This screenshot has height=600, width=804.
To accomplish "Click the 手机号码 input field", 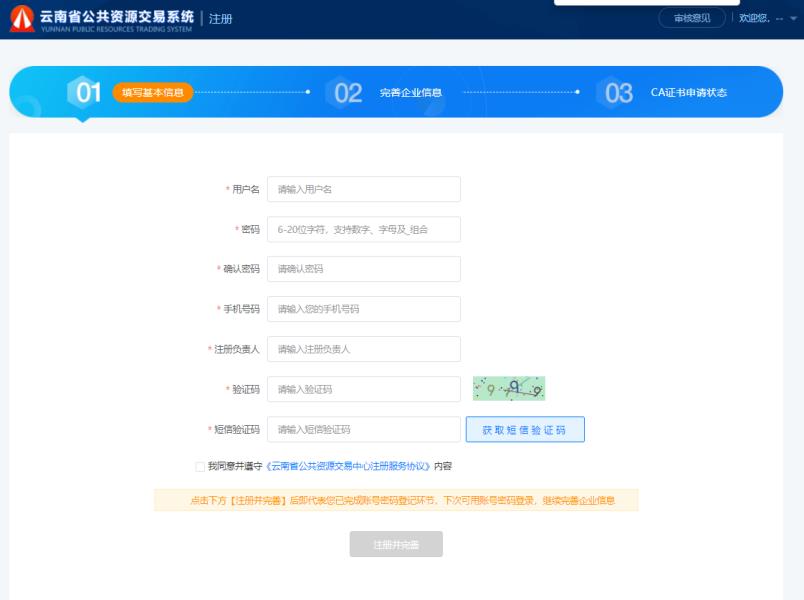I will [x=363, y=309].
